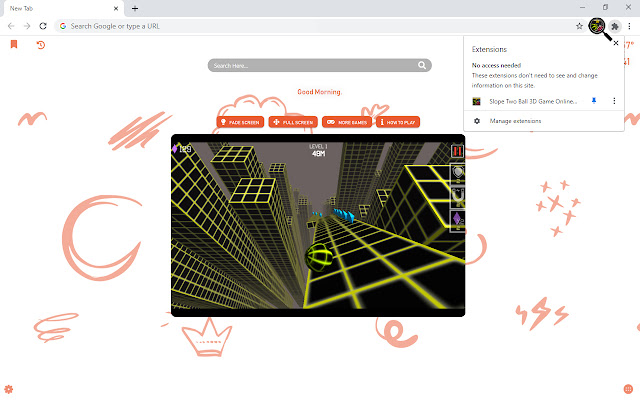Click the purple gem score counter
Viewport: 640px width, 400px height.
[x=182, y=149]
